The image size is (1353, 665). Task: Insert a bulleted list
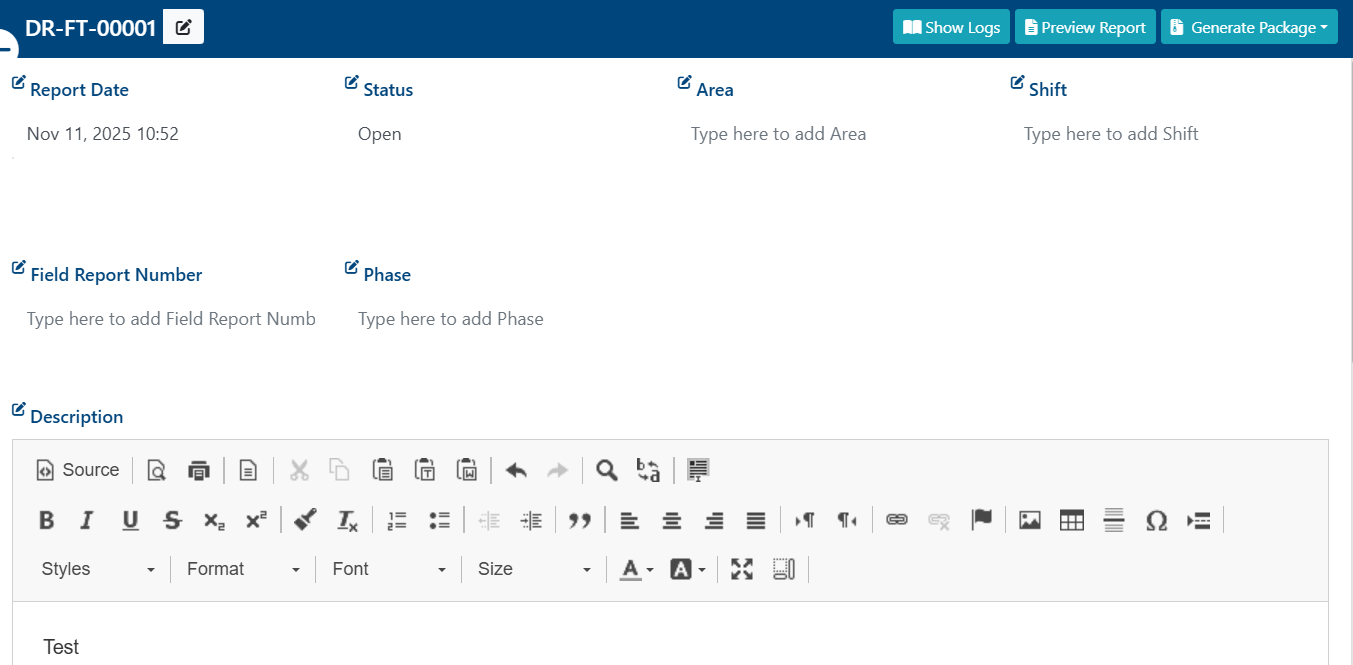(x=439, y=520)
